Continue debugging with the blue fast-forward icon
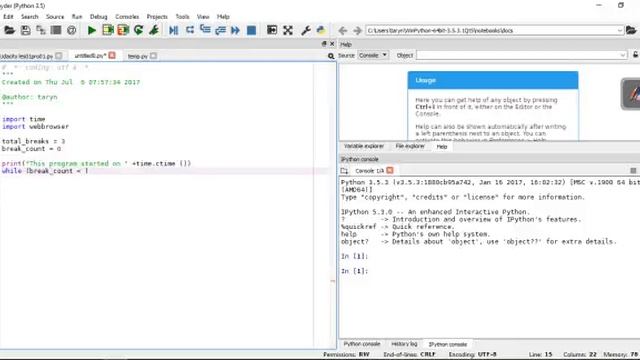Viewport: 640px width, 360px height. coord(236,30)
